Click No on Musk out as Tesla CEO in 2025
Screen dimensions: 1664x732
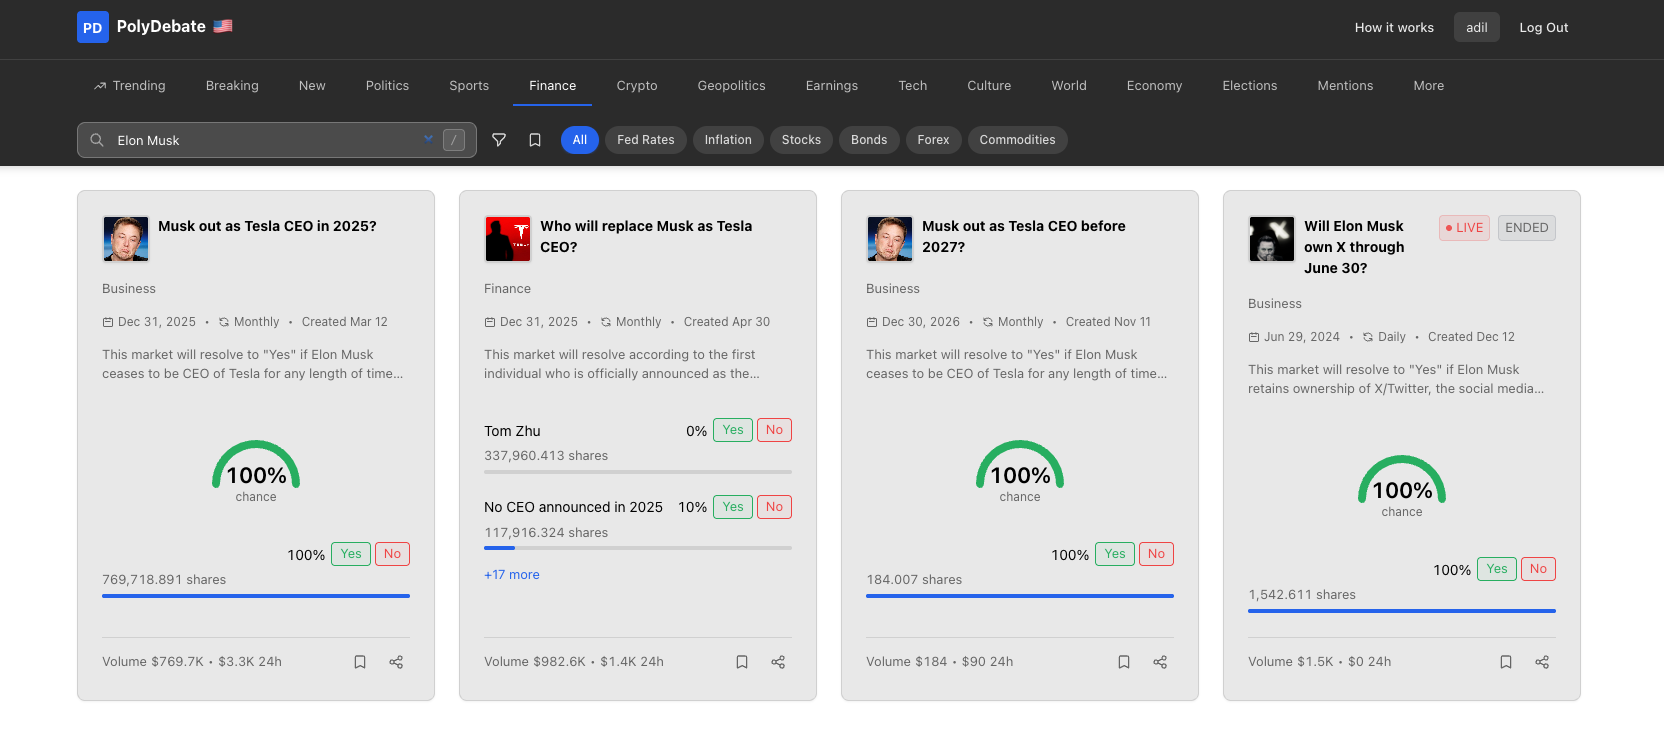392,554
